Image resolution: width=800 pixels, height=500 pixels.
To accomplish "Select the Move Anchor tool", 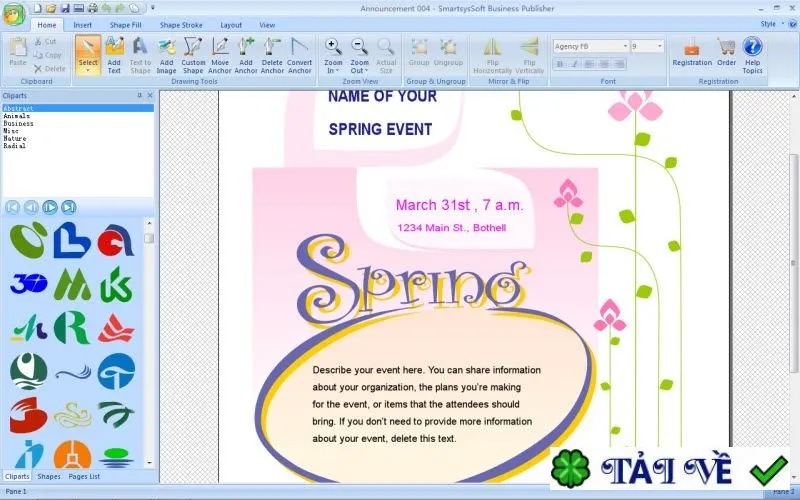I will (x=220, y=55).
